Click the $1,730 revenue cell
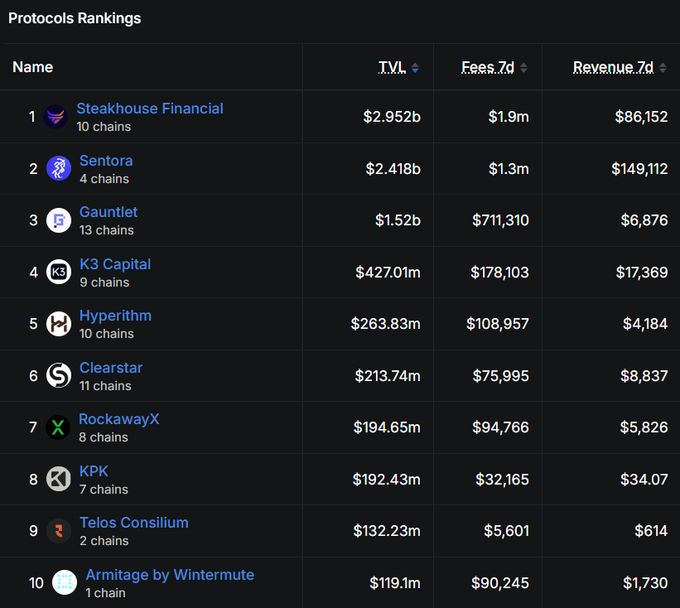The height and width of the screenshot is (608, 680). [645, 583]
